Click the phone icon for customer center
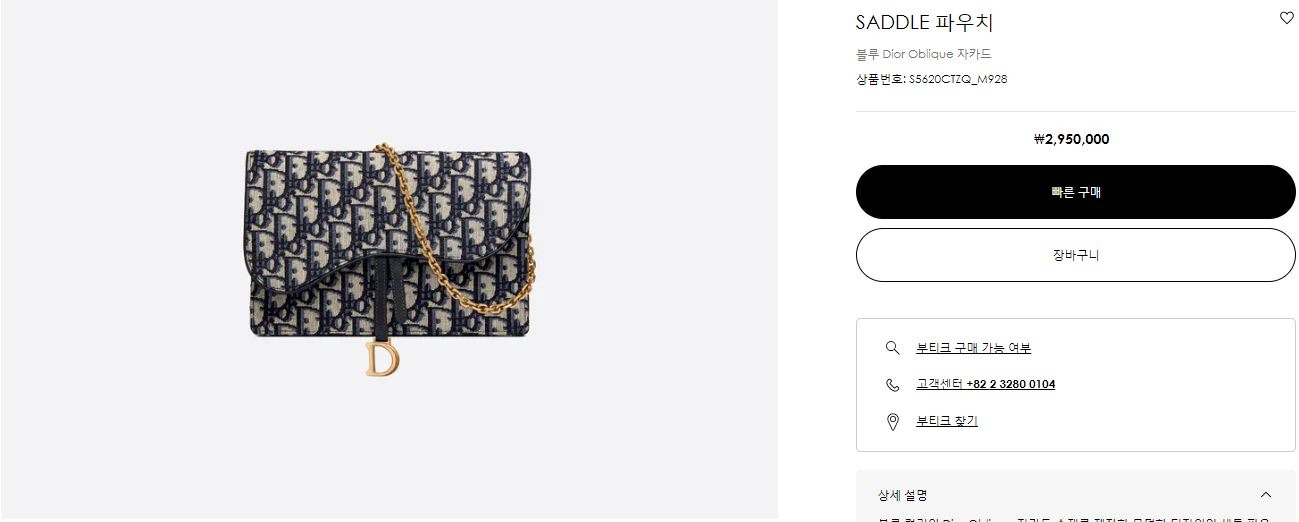 pos(893,384)
